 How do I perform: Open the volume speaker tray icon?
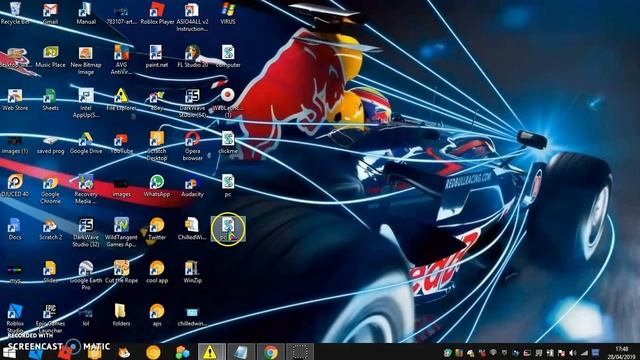[573, 353]
